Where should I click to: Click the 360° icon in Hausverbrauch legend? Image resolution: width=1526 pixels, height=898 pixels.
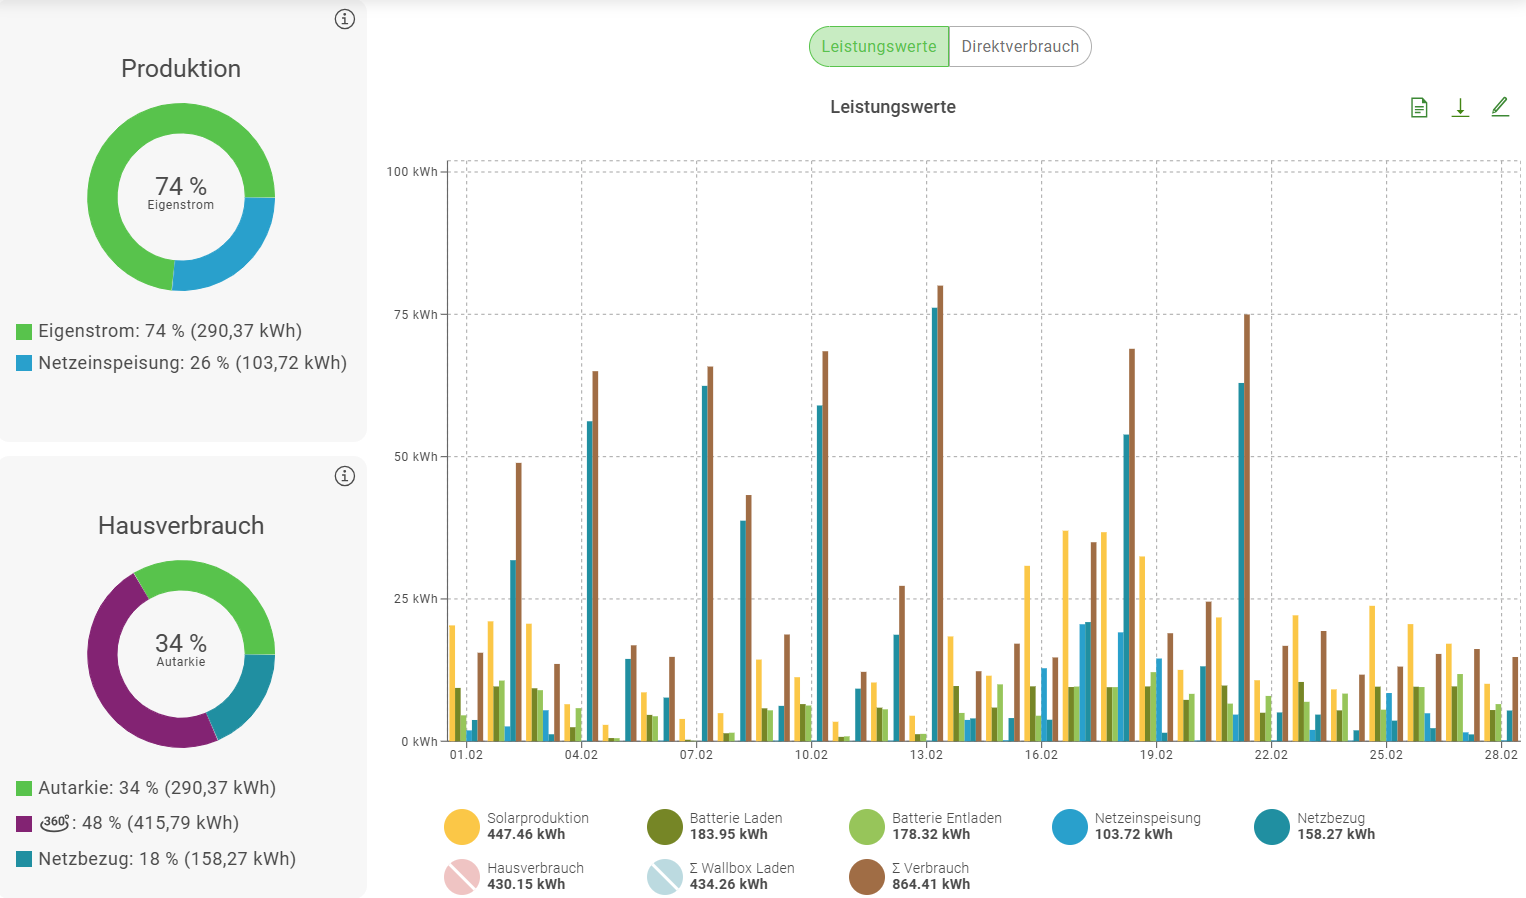pos(55,823)
